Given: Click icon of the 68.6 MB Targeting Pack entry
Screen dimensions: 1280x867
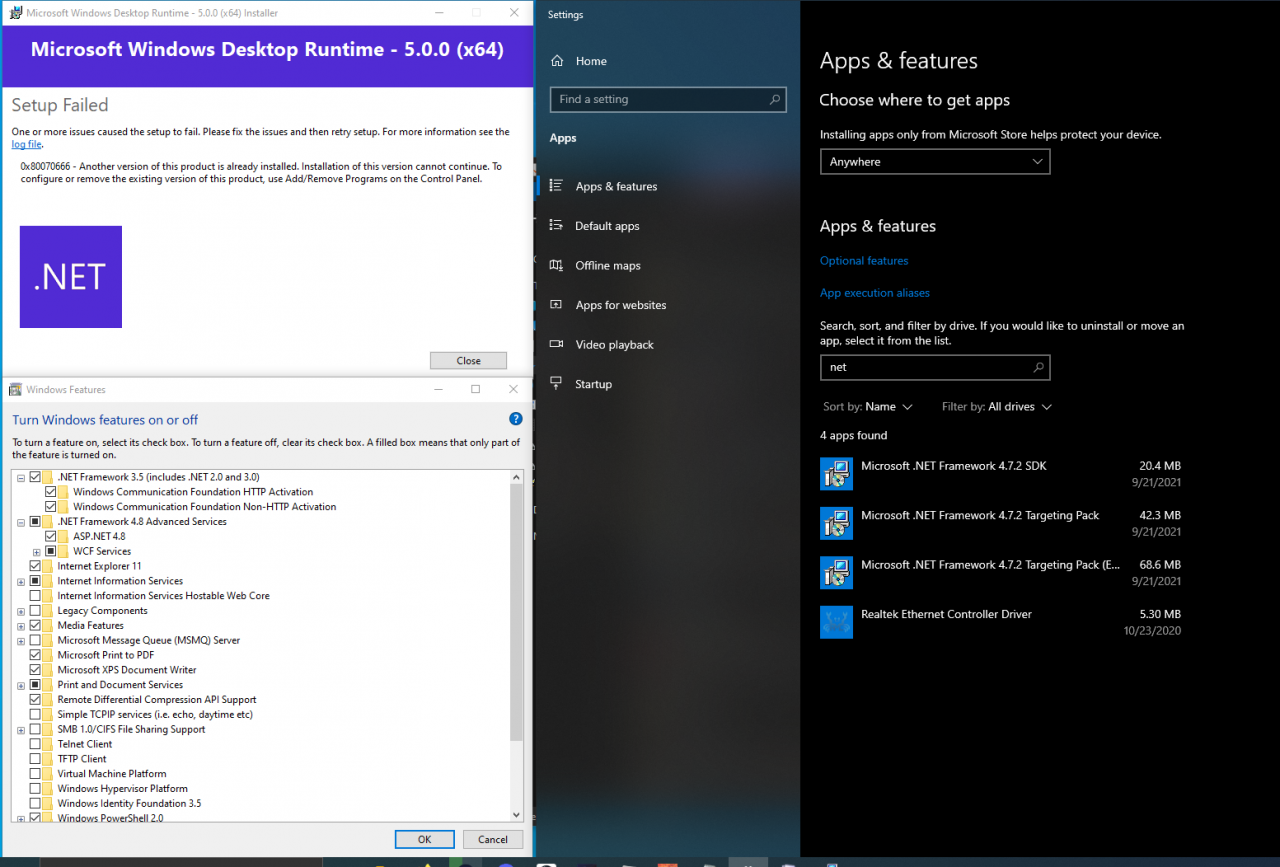Looking at the screenshot, I should point(836,573).
